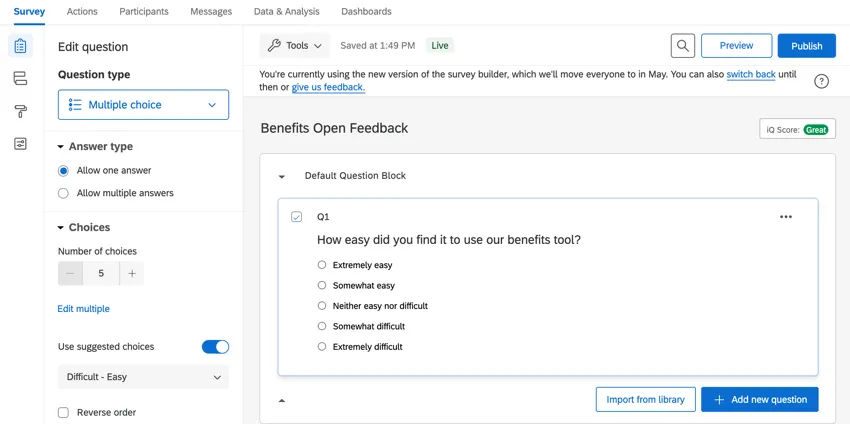Open the survey options icon in sidebar
Image resolution: width=850 pixels, height=424 pixels.
click(x=20, y=144)
